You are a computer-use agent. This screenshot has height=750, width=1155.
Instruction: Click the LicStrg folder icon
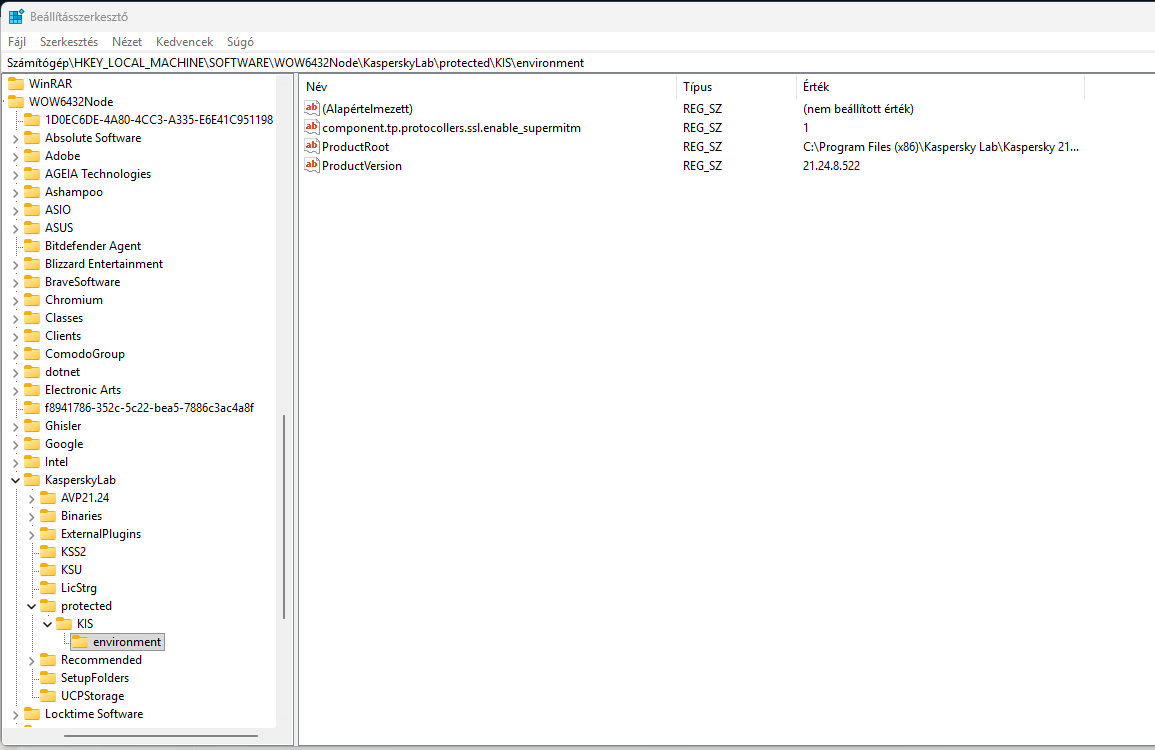tap(48, 587)
